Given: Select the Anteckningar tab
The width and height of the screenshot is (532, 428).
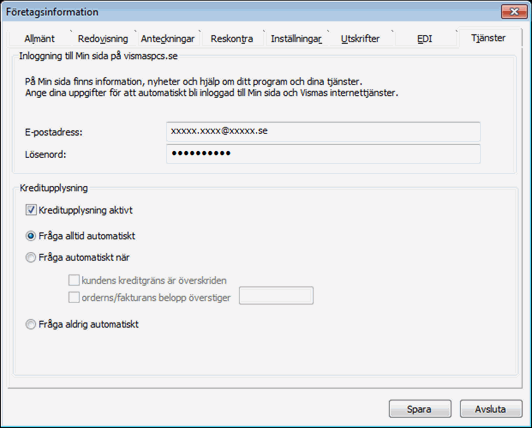Looking at the screenshot, I should 168,39.
